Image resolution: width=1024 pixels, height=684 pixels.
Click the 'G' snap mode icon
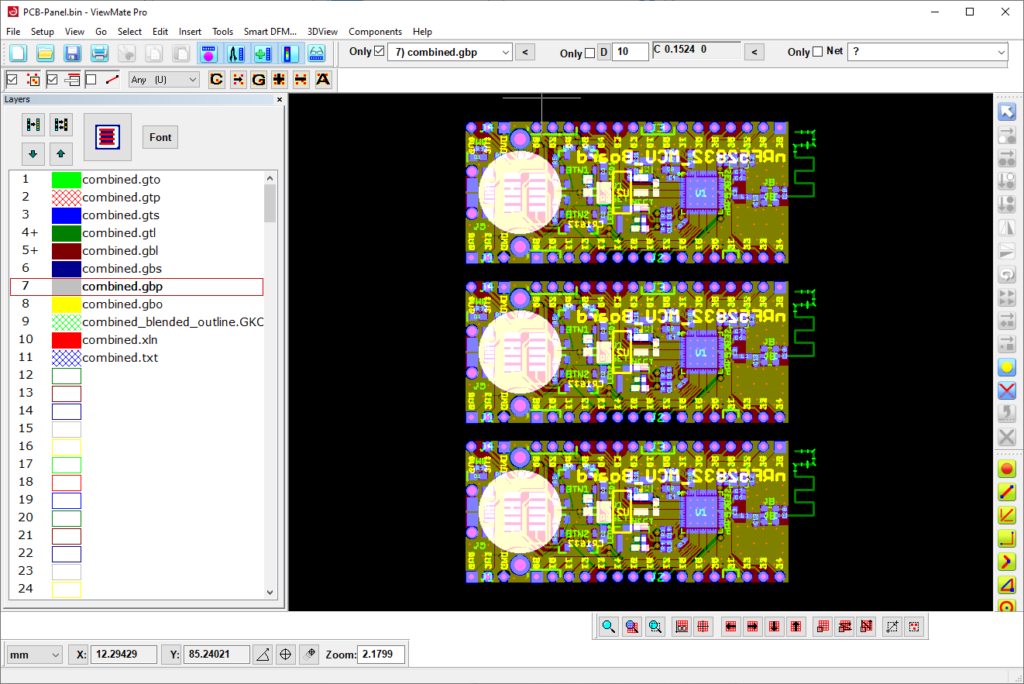tap(259, 80)
